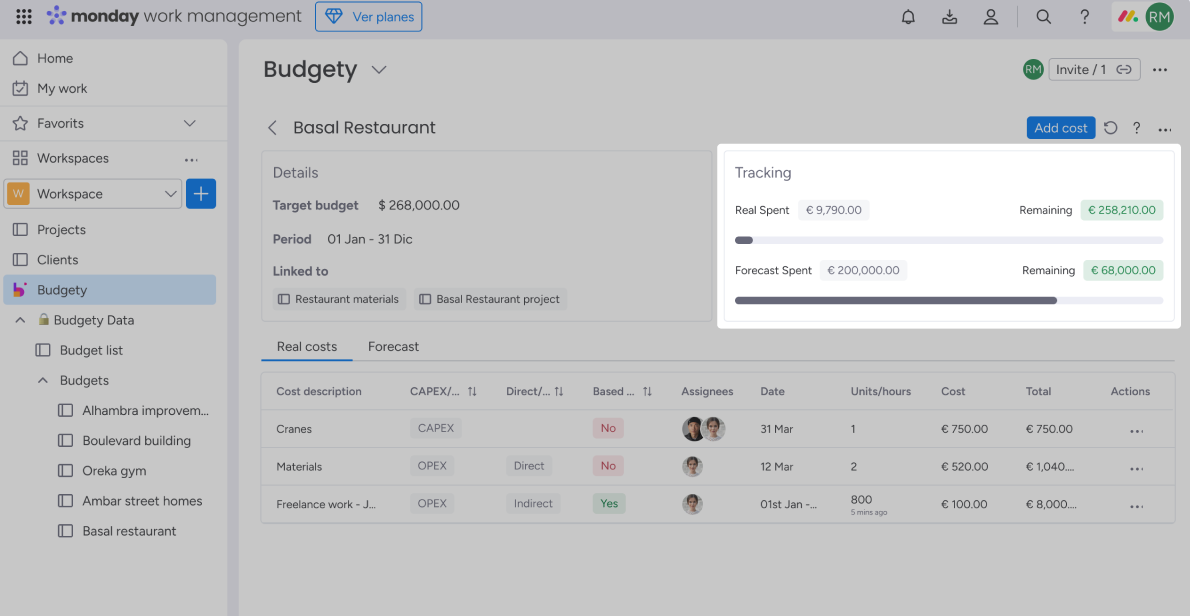This screenshot has width=1190, height=616.
Task: Click the refresh icon beside Add cost
Action: click(1110, 127)
